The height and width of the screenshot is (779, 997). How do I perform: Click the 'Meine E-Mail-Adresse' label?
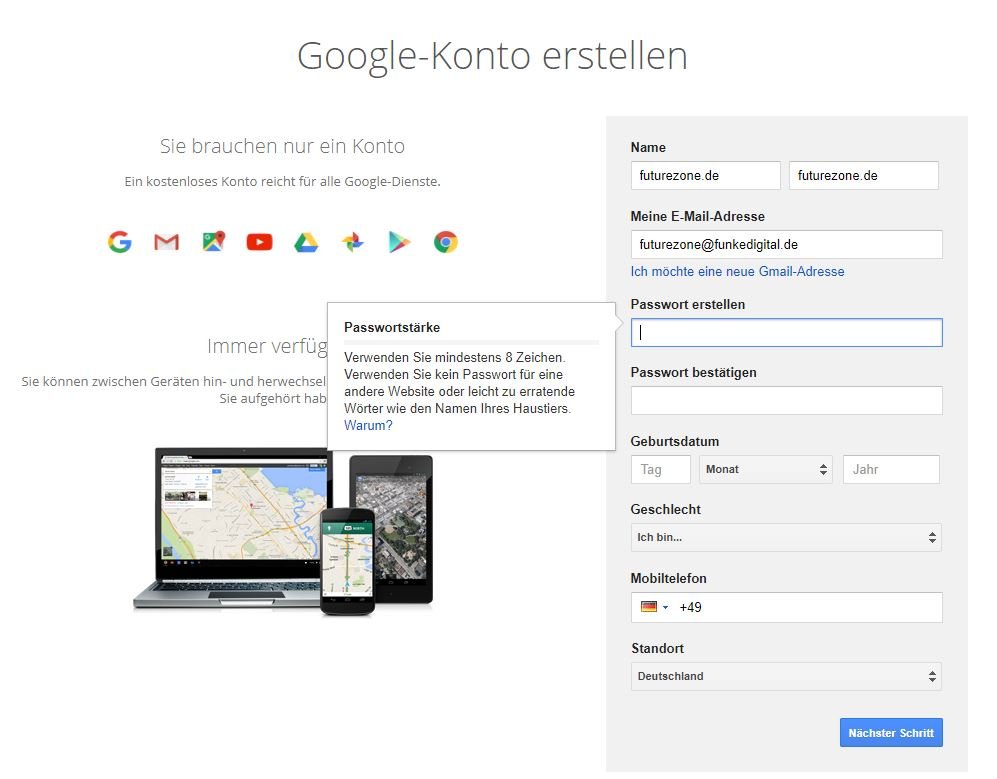[698, 216]
